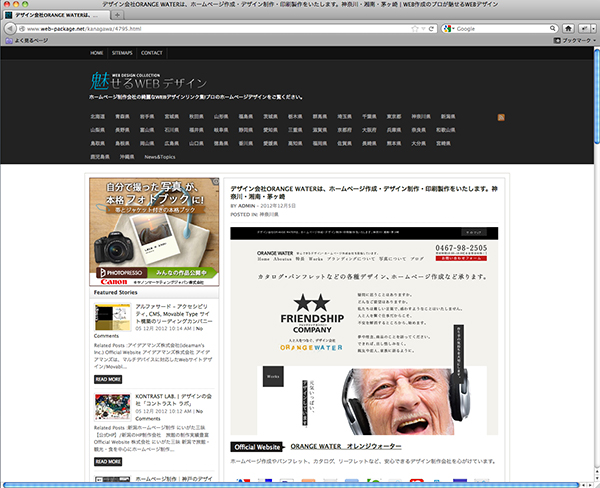The width and height of the screenshot is (600, 488).
Task: Open the 東京都 prefecture link
Action: (394, 116)
